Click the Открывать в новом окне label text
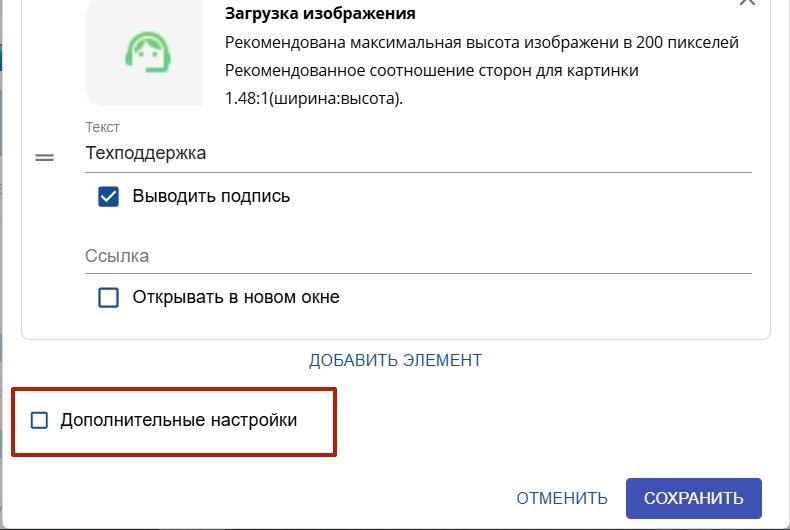The image size is (790, 530). point(236,297)
